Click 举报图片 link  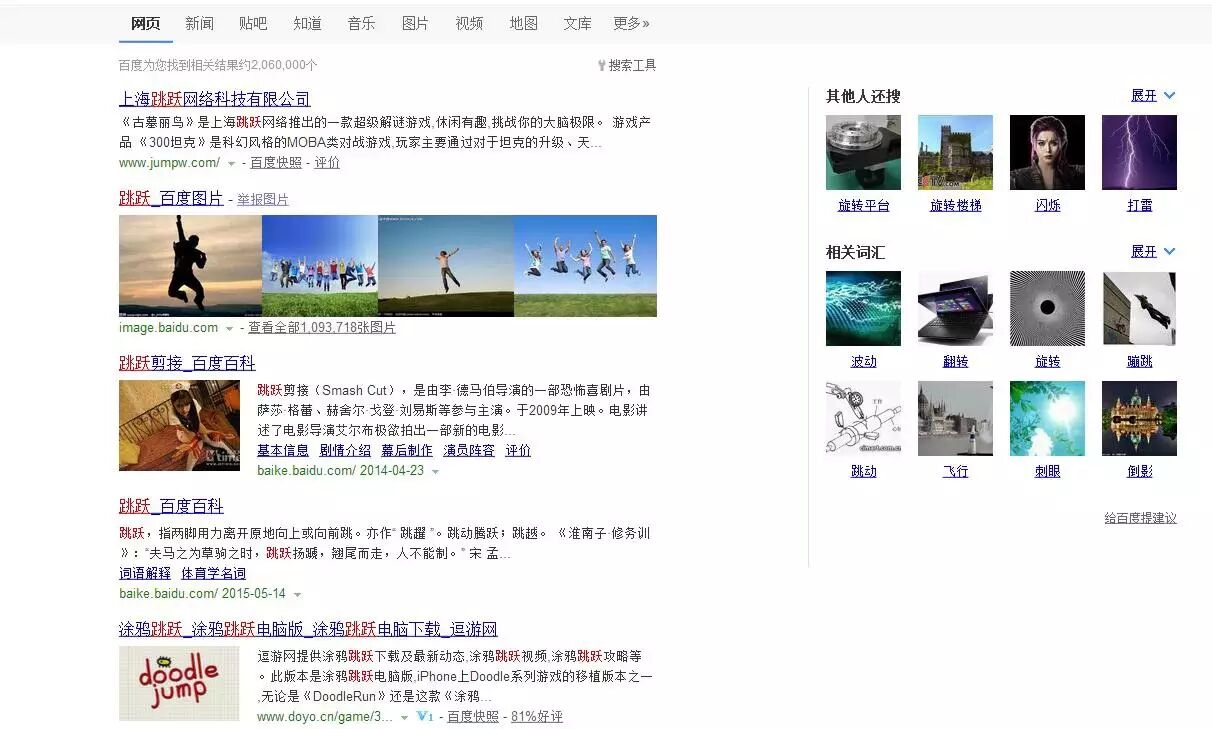pos(263,199)
